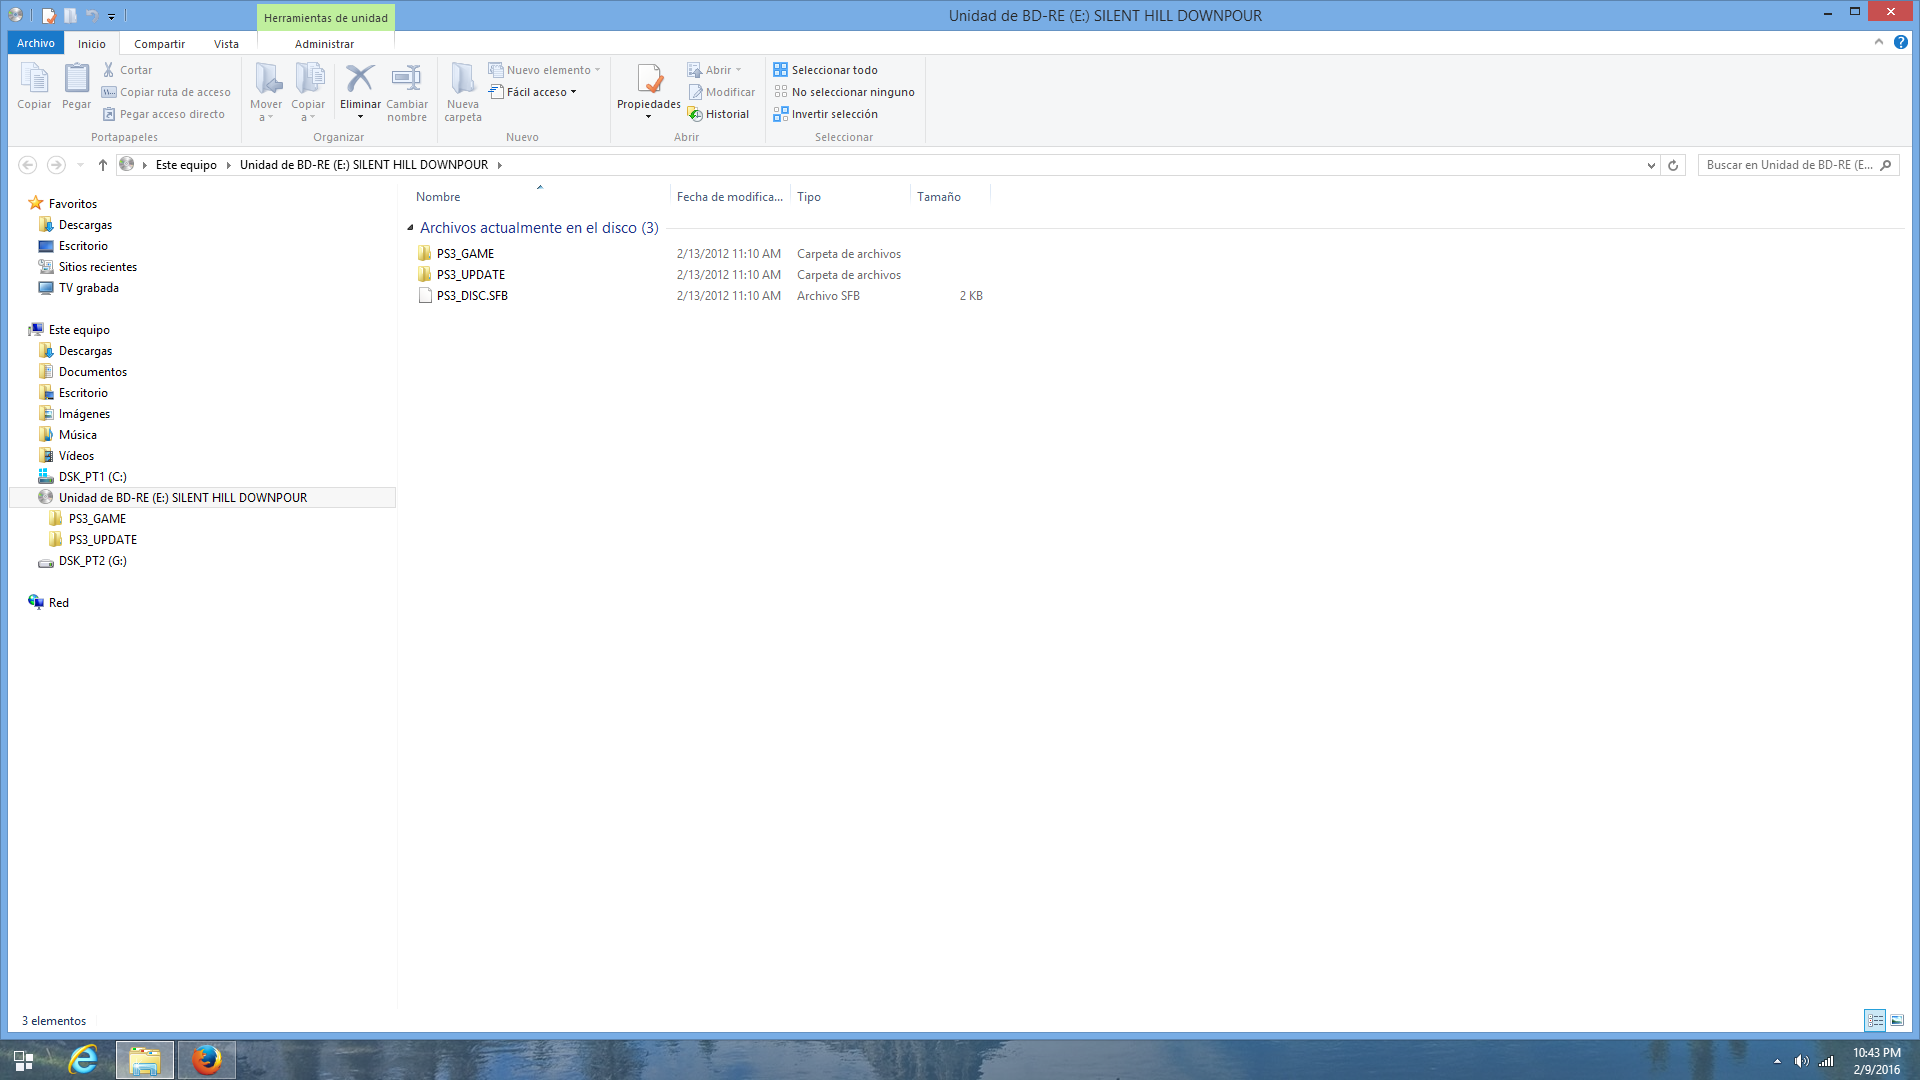The image size is (1920, 1080).
Task: Open the Help question-mark icon
Action: [x=1900, y=42]
